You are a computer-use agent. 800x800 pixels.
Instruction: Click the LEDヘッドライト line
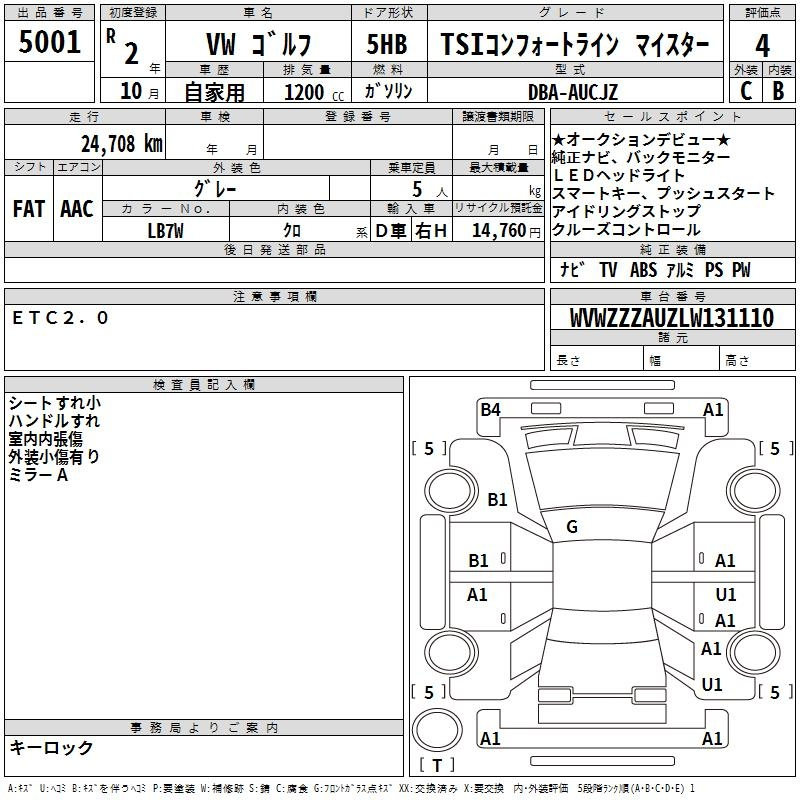[x=618, y=175]
